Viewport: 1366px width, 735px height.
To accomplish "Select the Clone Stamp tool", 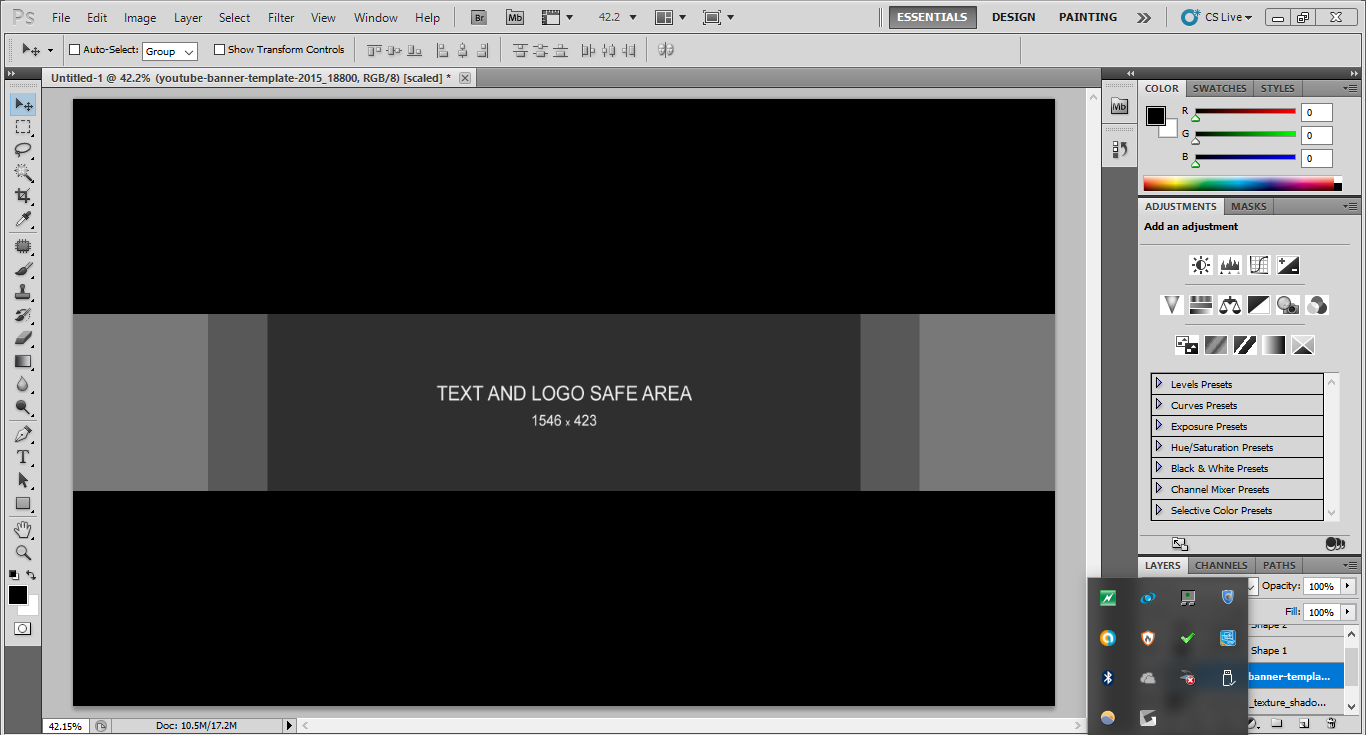I will click(23, 292).
